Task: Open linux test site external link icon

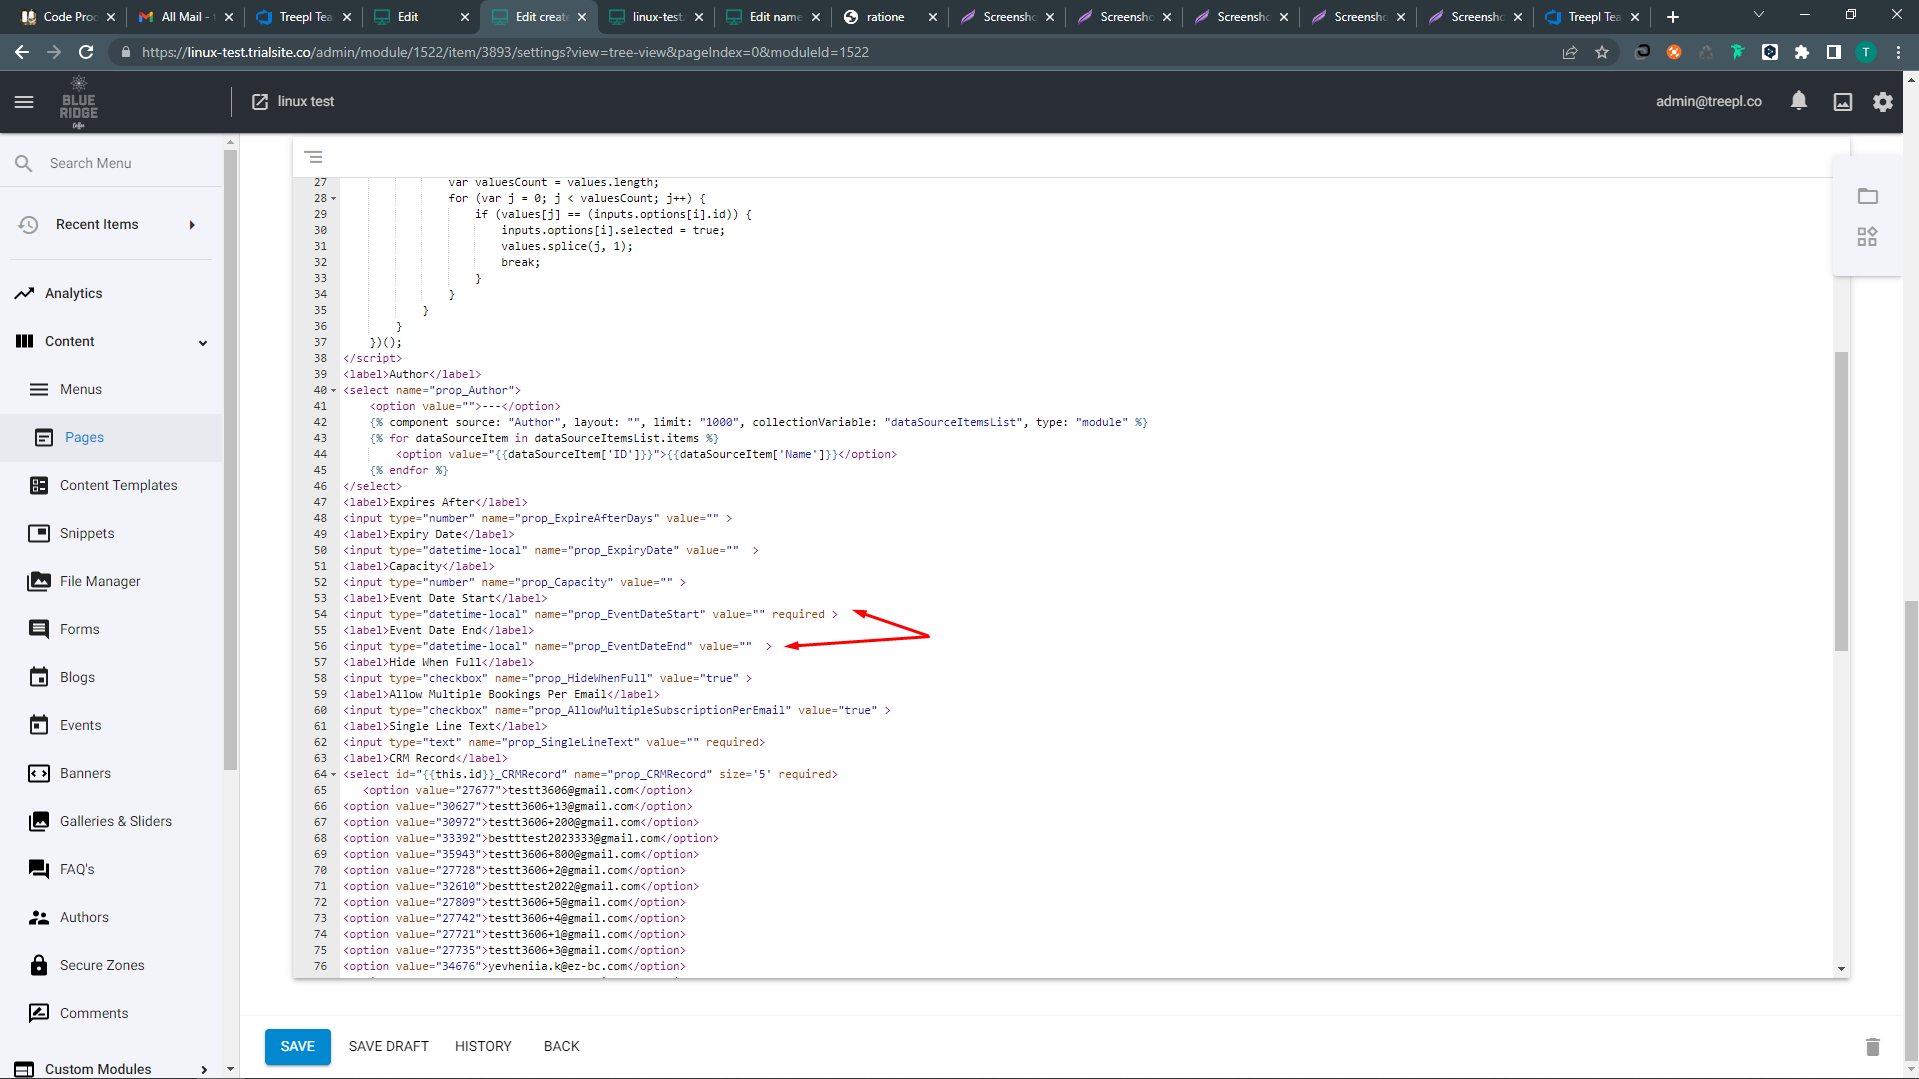Action: click(260, 102)
